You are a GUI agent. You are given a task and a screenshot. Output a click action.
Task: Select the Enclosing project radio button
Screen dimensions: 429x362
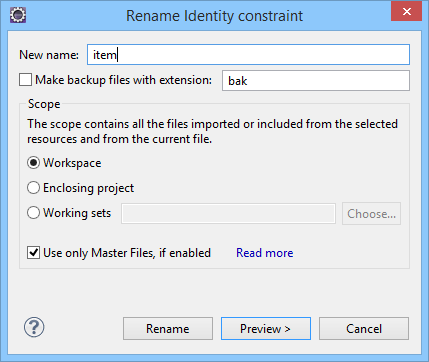(33, 188)
